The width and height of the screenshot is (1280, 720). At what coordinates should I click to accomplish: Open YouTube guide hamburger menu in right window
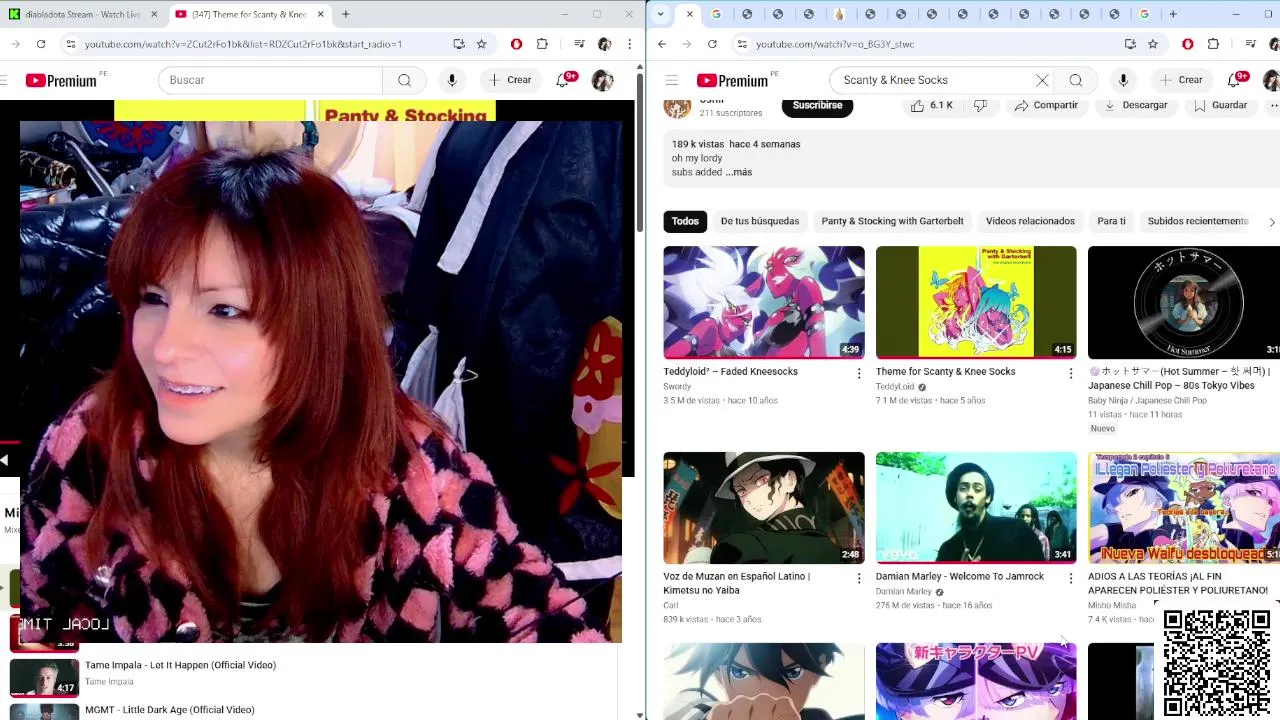coord(672,80)
